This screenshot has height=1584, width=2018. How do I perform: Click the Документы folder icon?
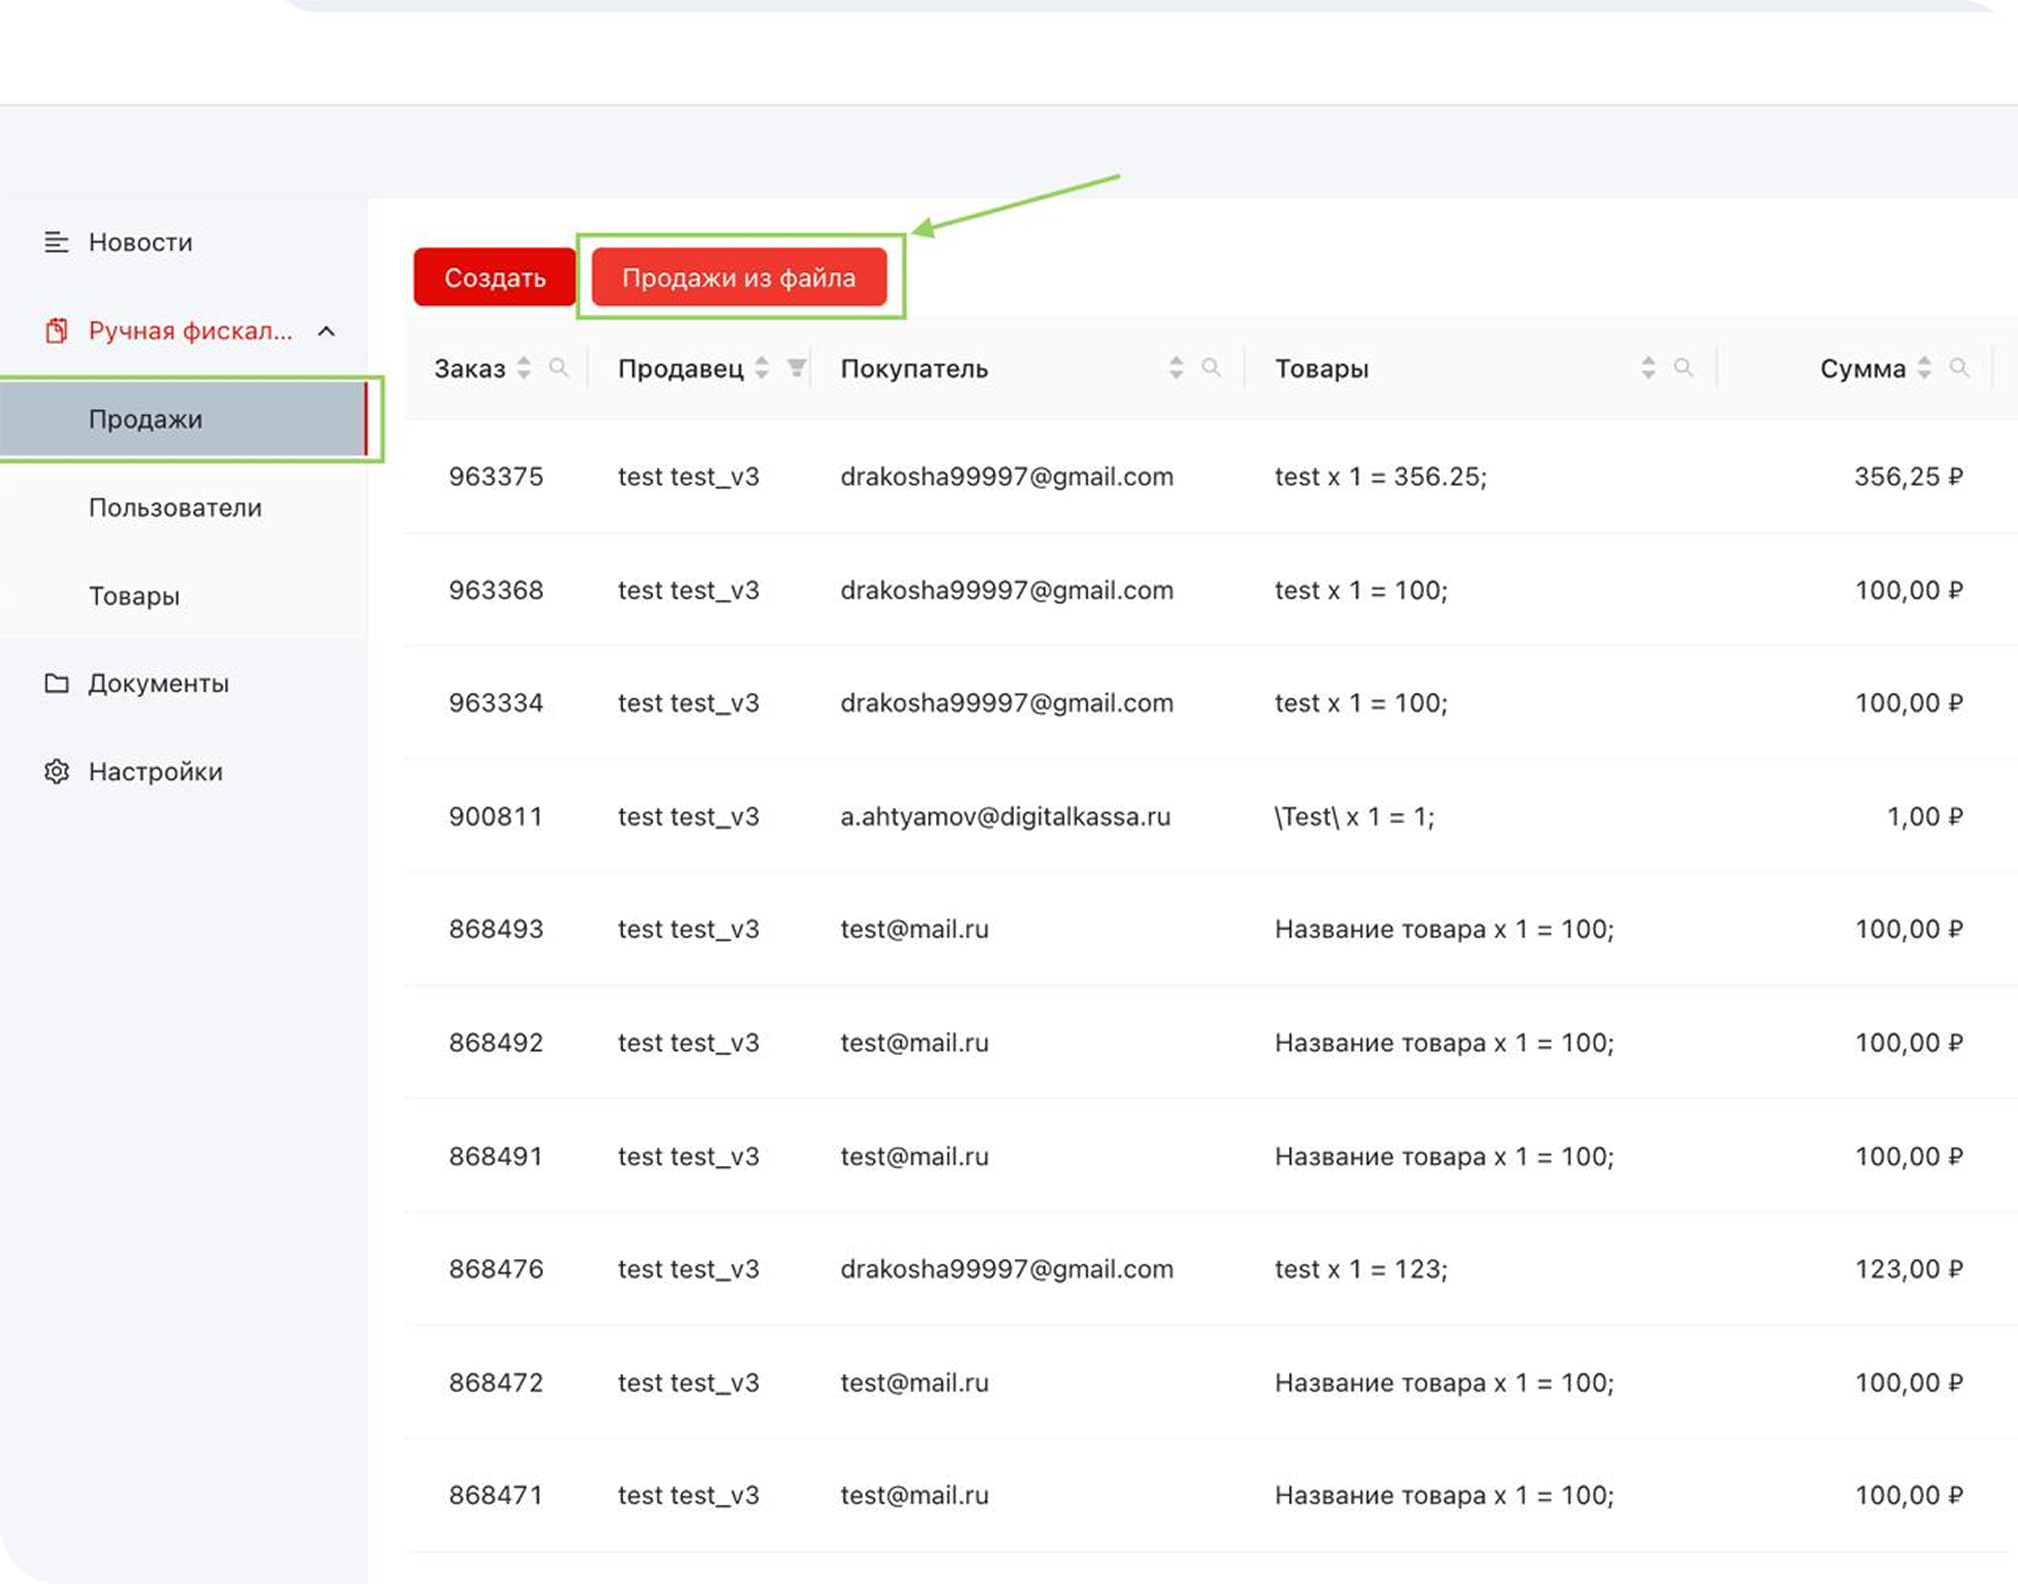point(56,683)
